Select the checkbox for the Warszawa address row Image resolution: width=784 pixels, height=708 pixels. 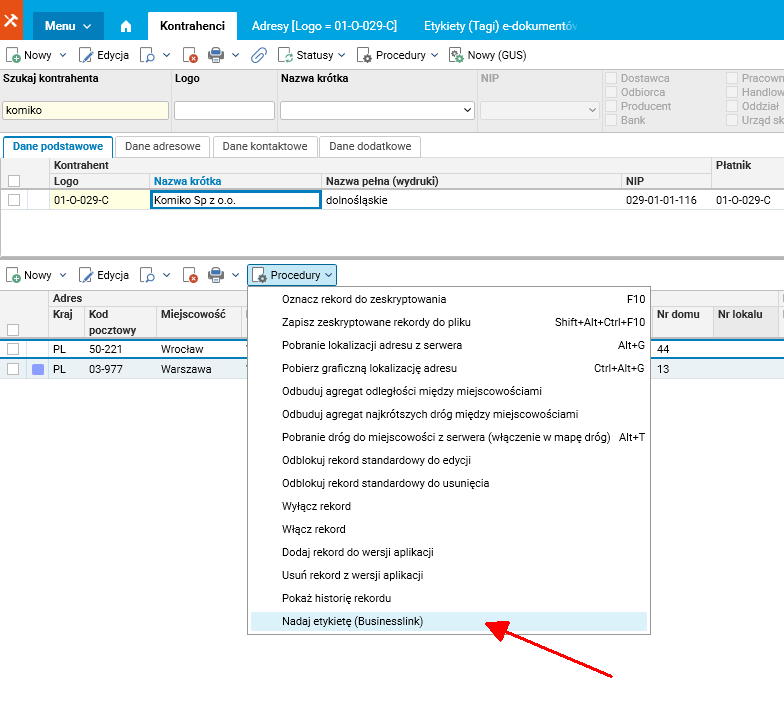(x=13, y=369)
